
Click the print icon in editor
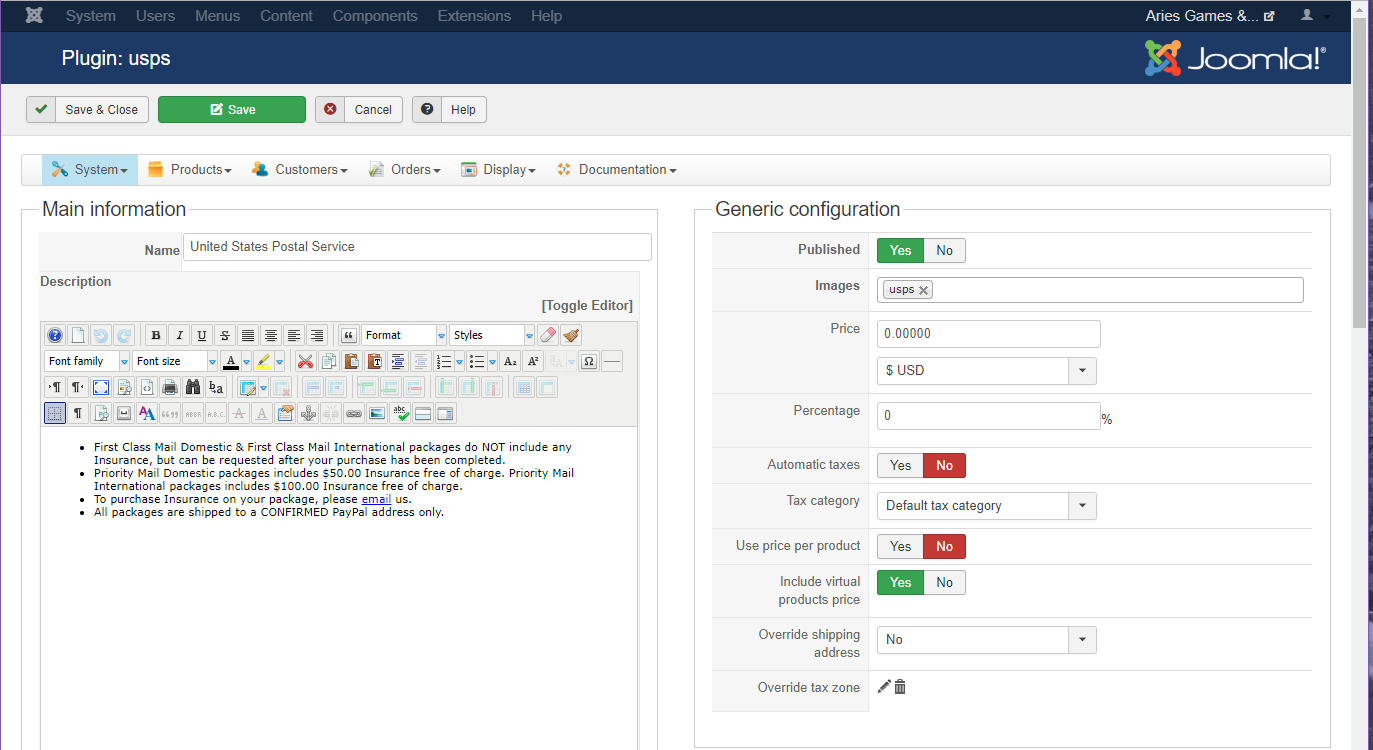(170, 387)
